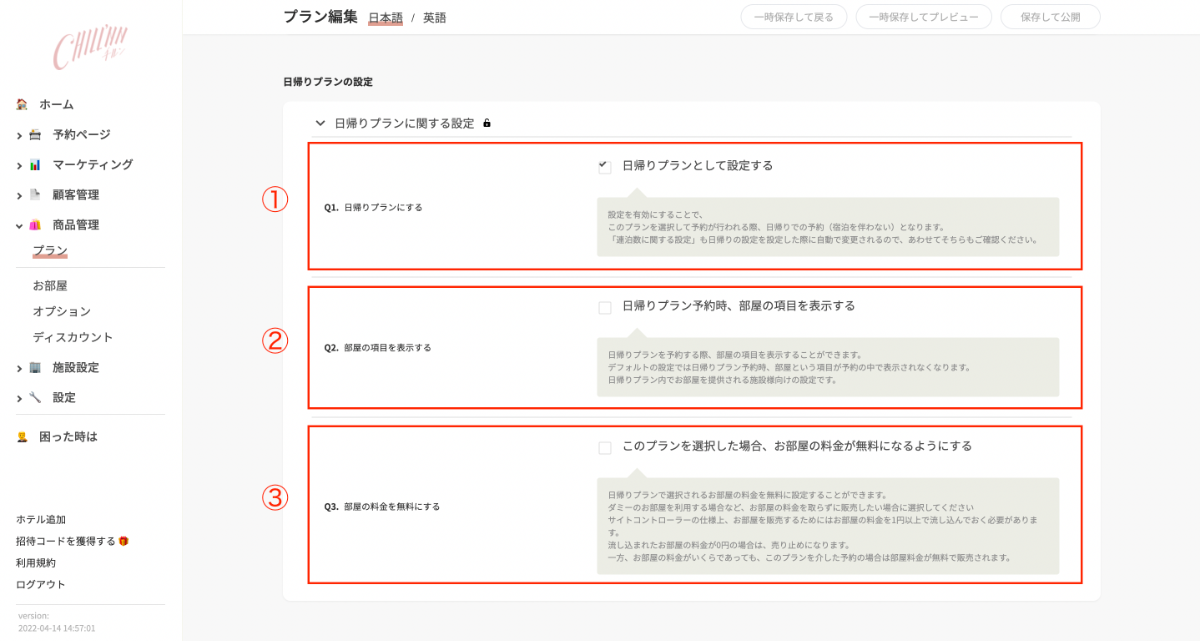Expand the 予約ページ sidebar arrow

point(19,135)
